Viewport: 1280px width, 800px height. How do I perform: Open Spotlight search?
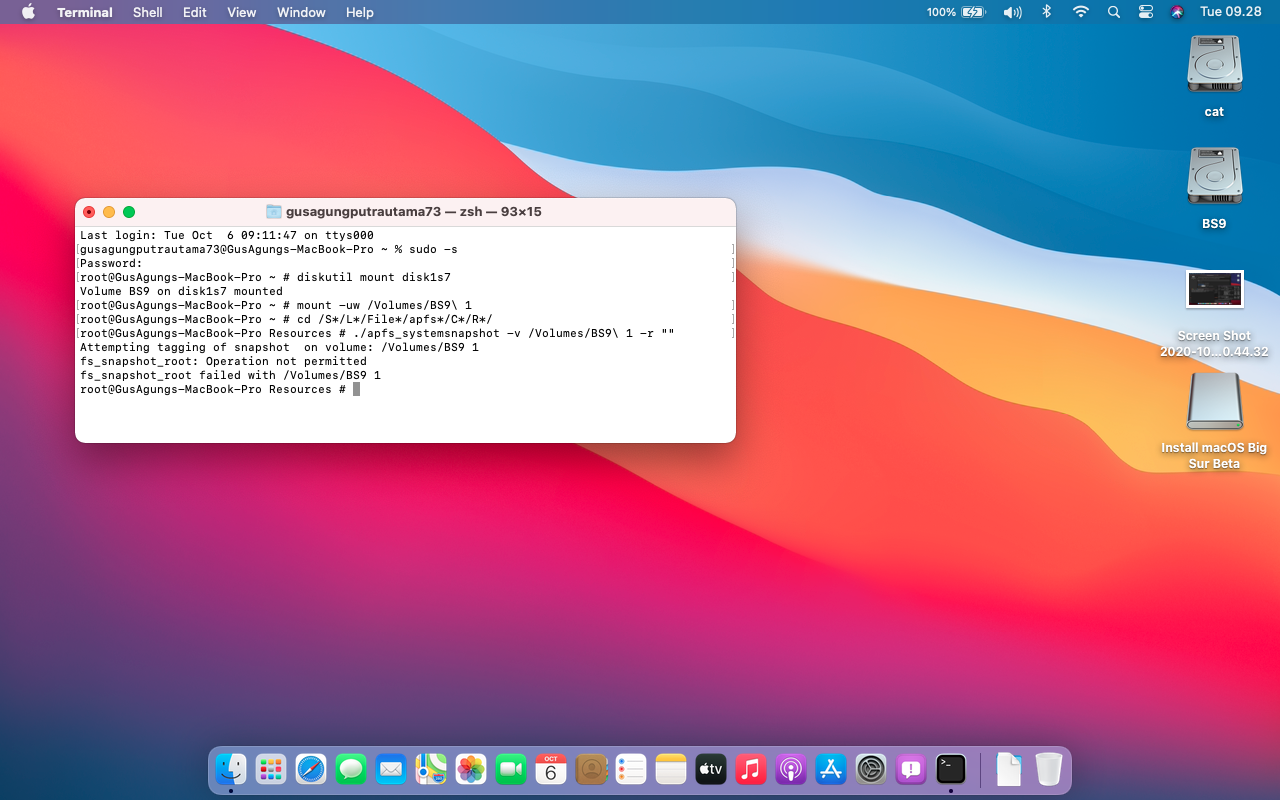tap(1114, 12)
